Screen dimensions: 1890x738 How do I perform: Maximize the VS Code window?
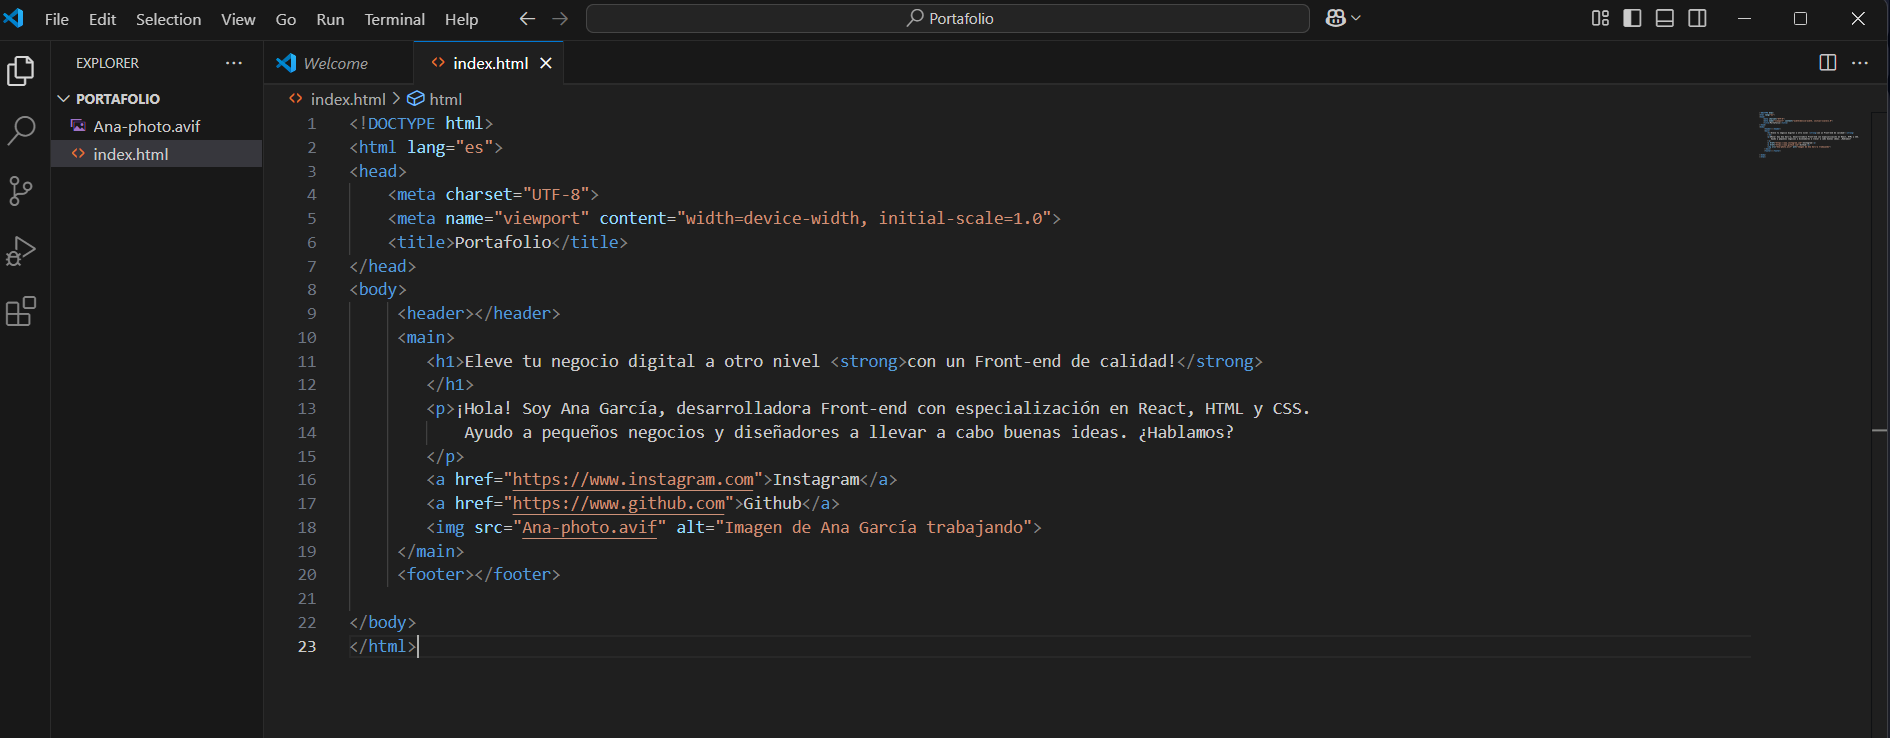coord(1800,18)
